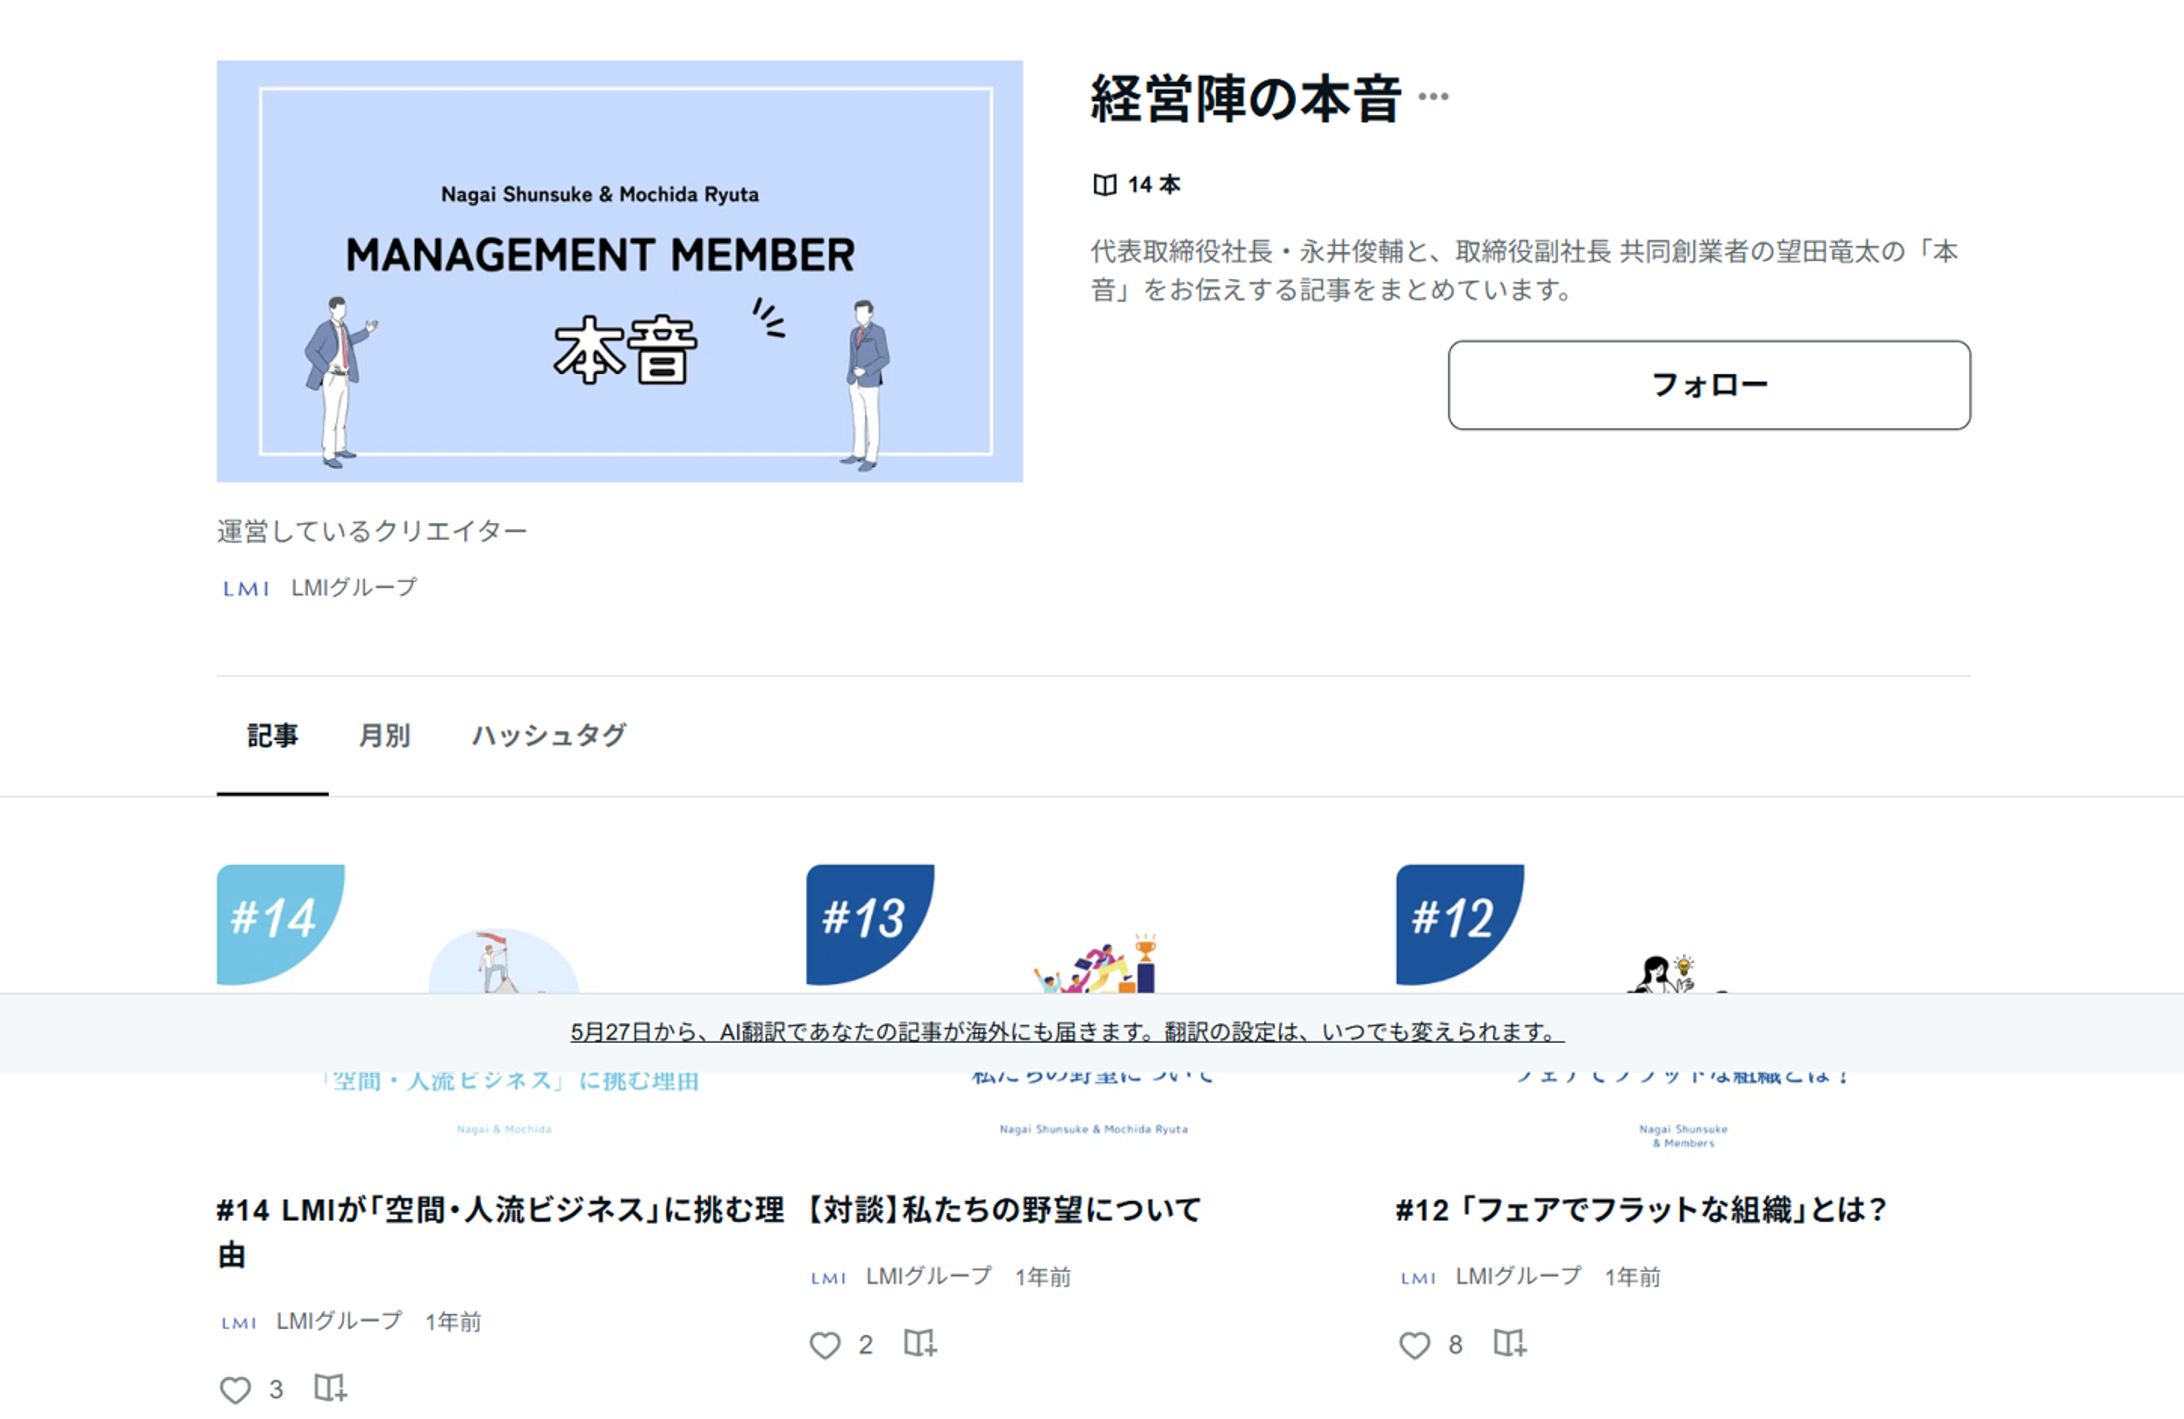Screen dimensions: 2184x1419
Task: Add #14 article to magazine icon
Action: click(x=330, y=1388)
